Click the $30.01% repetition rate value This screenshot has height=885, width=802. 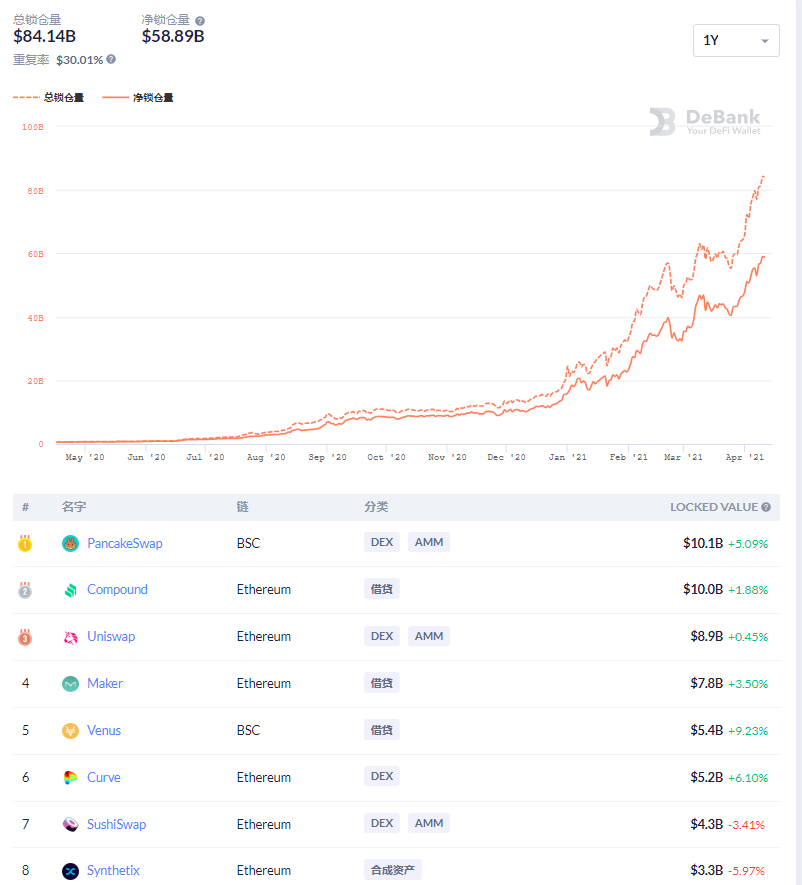point(80,60)
